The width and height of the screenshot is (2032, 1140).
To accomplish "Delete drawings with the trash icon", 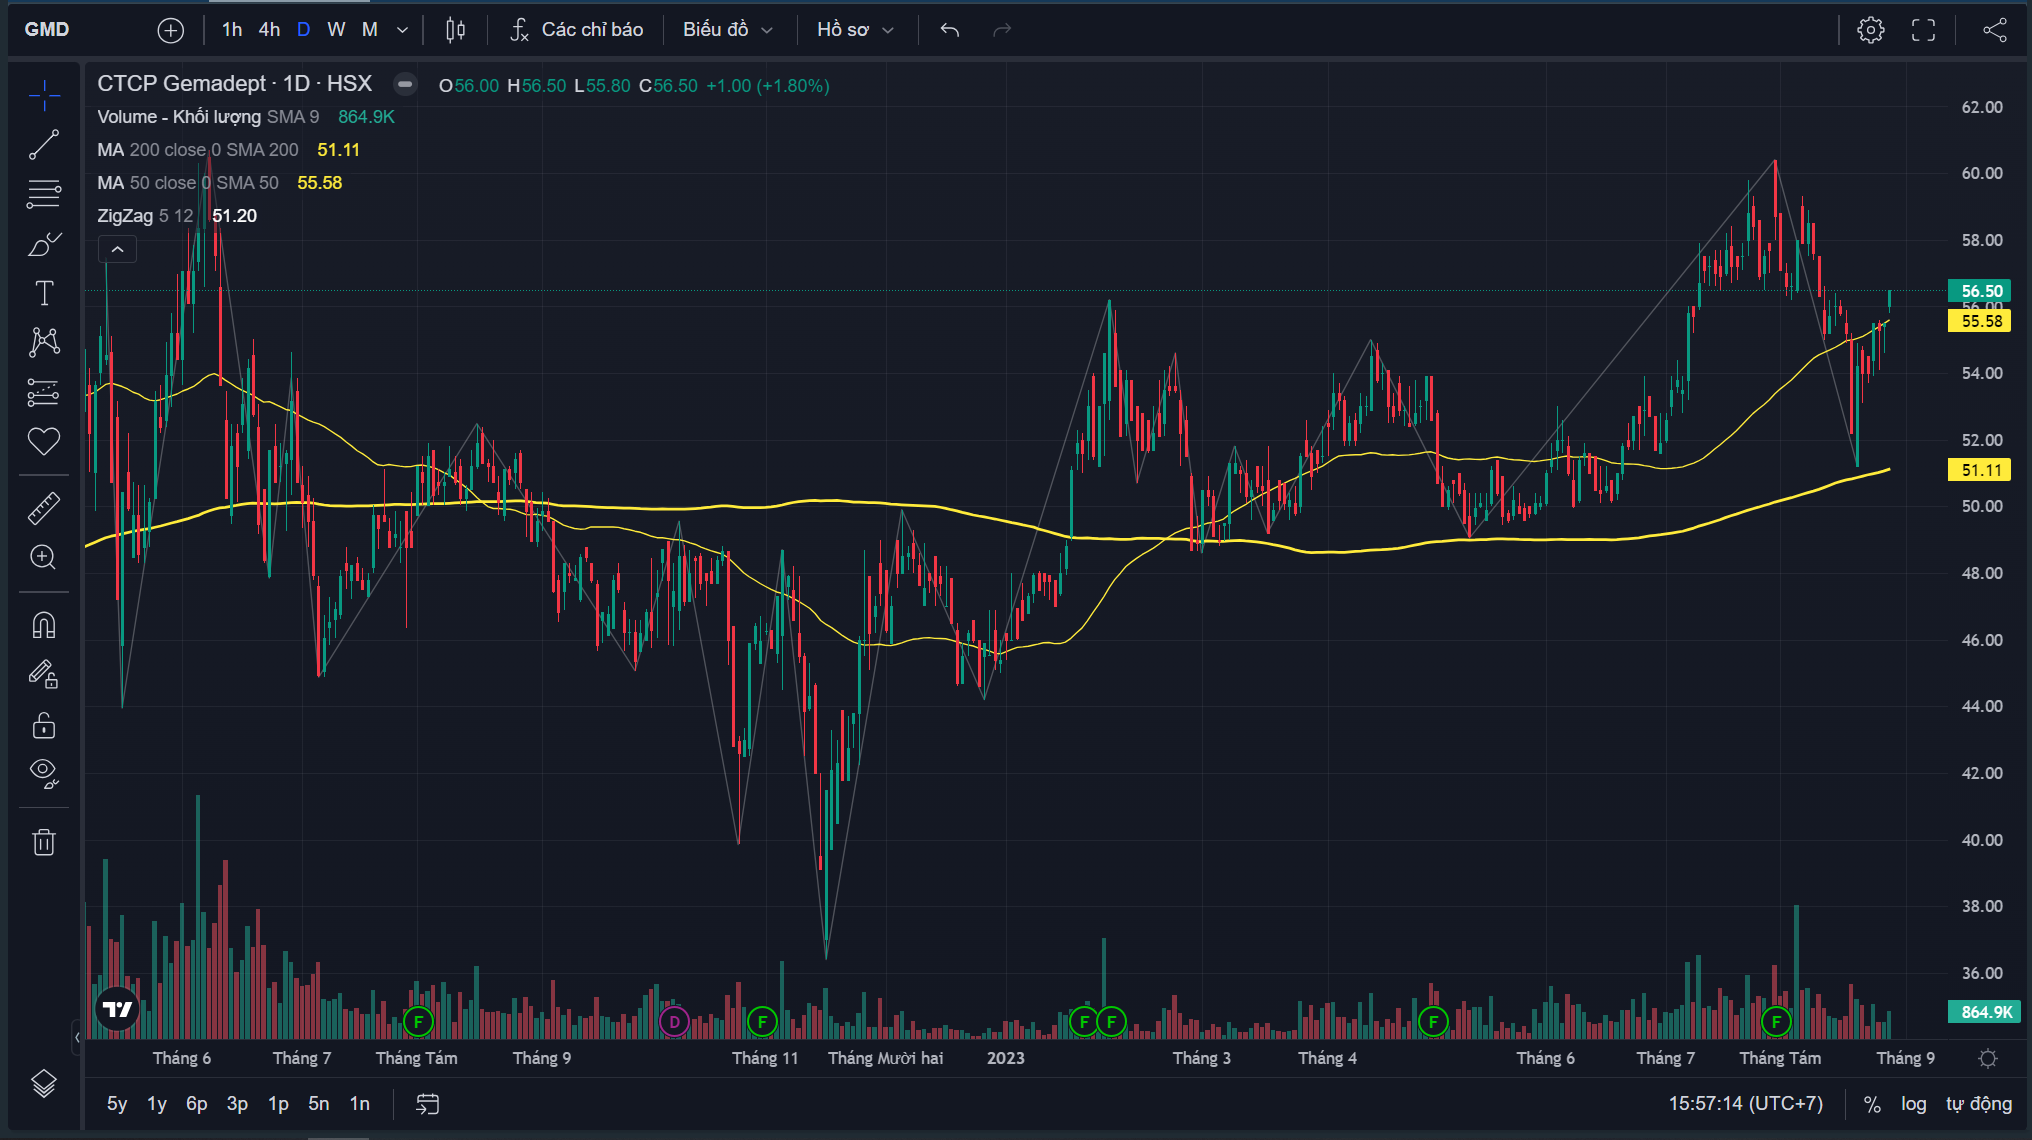I will click(44, 842).
